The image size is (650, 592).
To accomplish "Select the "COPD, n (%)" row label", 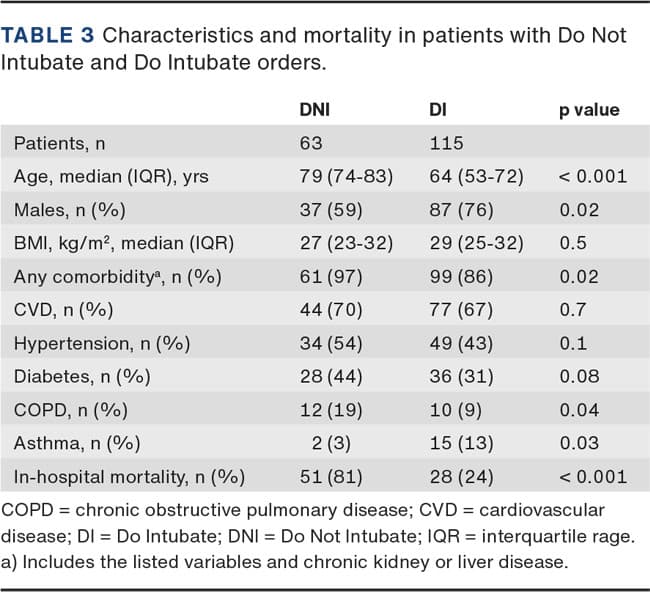I will click(69, 410).
